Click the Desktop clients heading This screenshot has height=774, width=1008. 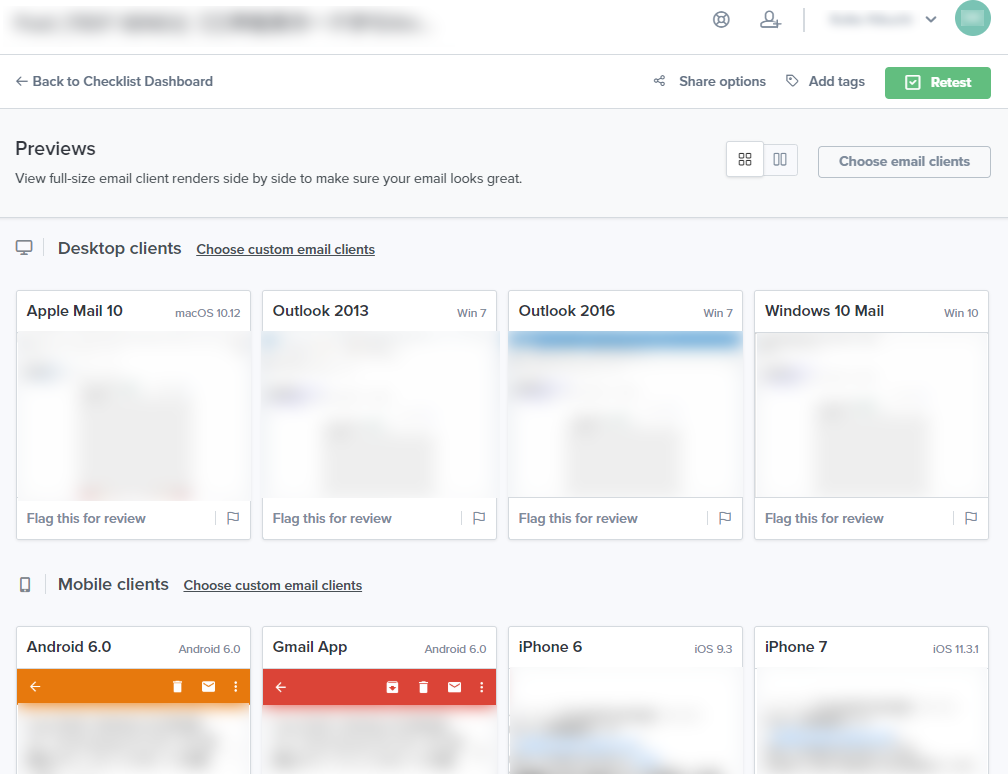[120, 248]
